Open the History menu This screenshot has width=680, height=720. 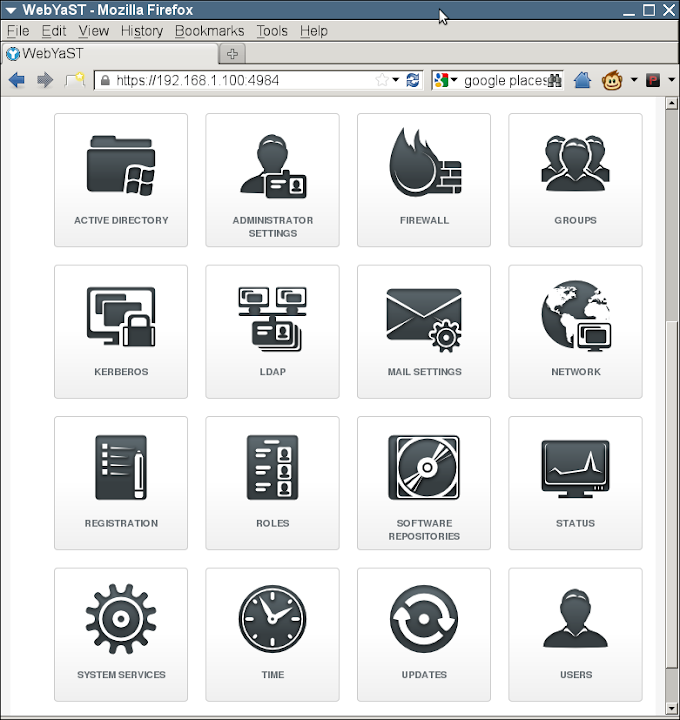click(142, 31)
